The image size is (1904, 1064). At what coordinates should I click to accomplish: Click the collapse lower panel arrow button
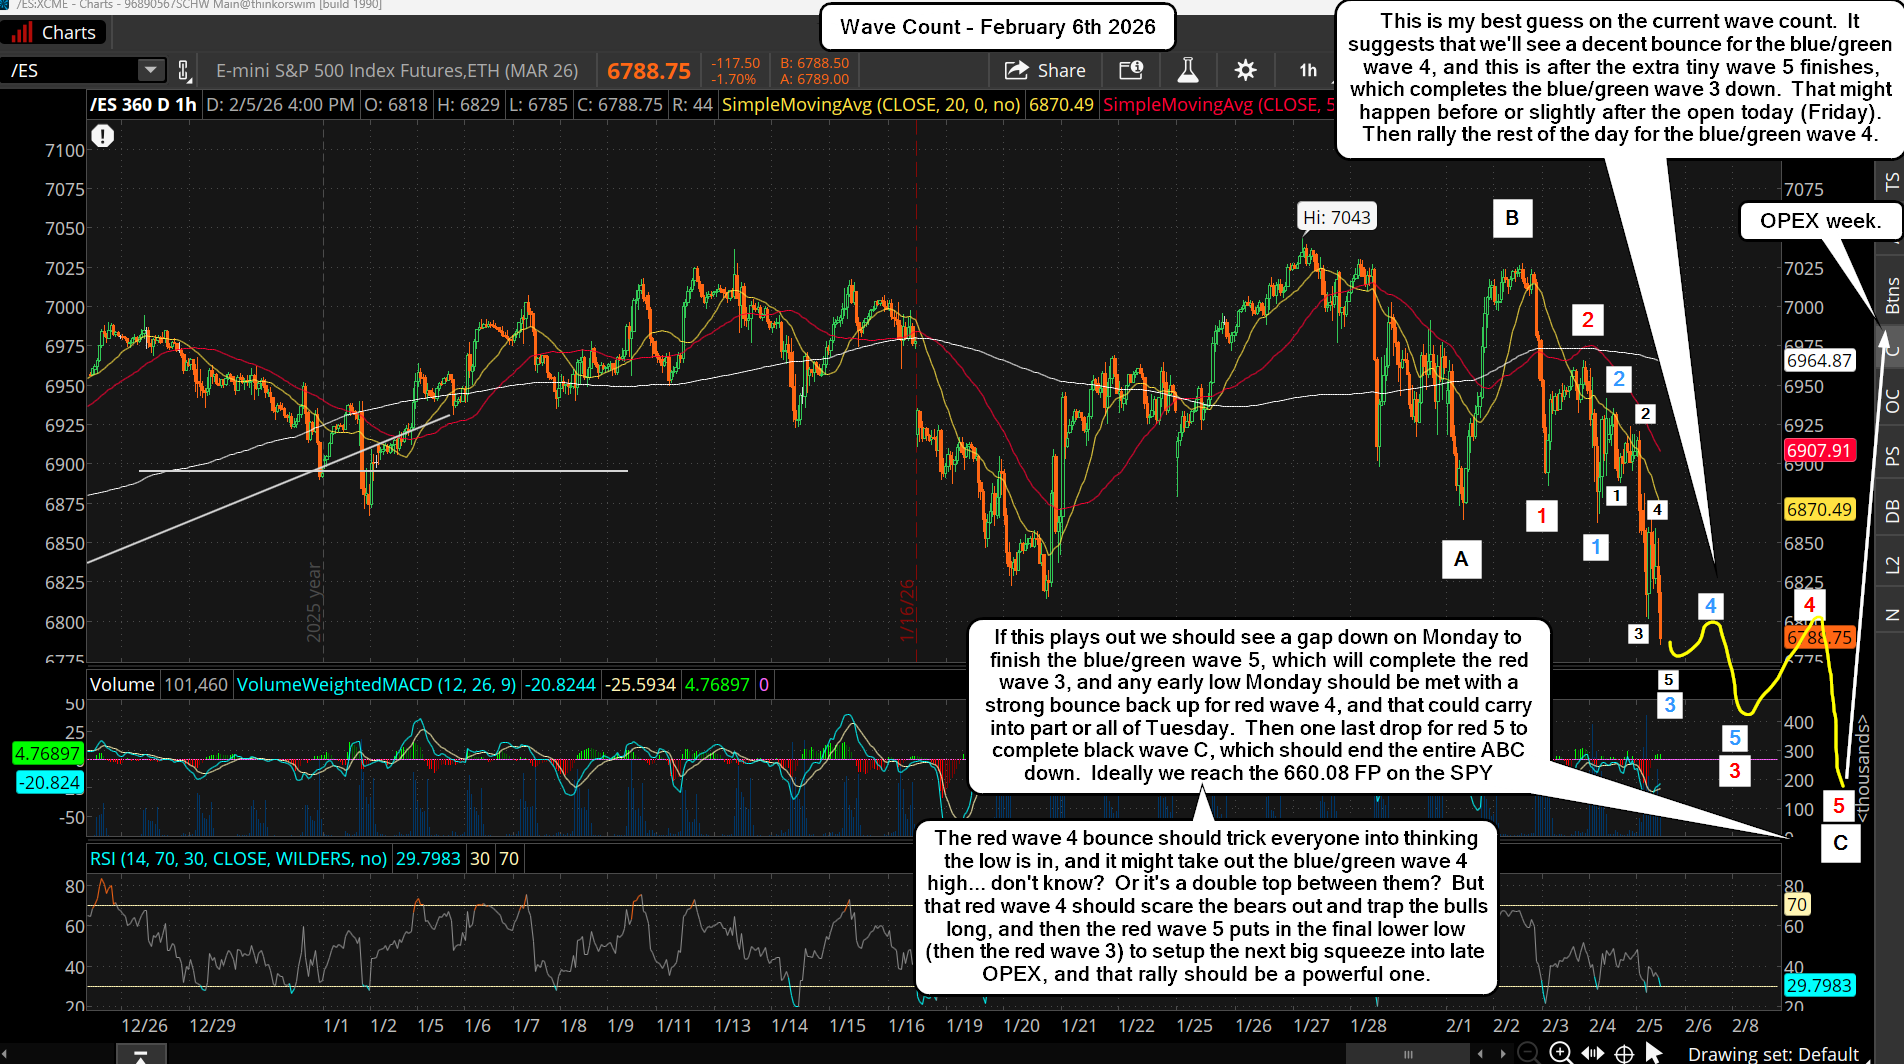coord(140,1056)
